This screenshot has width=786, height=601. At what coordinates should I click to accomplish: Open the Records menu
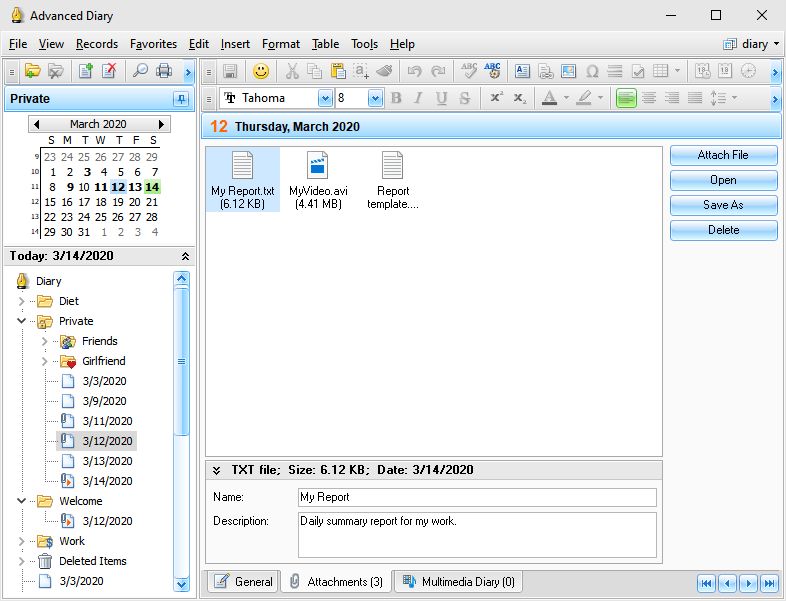click(97, 44)
